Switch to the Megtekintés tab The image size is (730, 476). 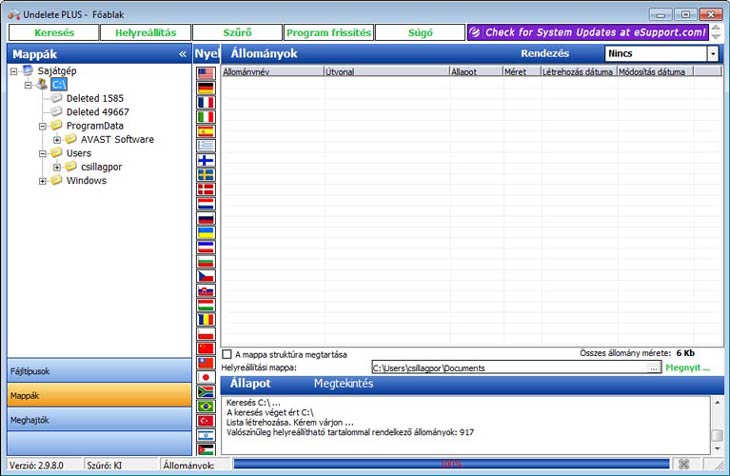[343, 384]
